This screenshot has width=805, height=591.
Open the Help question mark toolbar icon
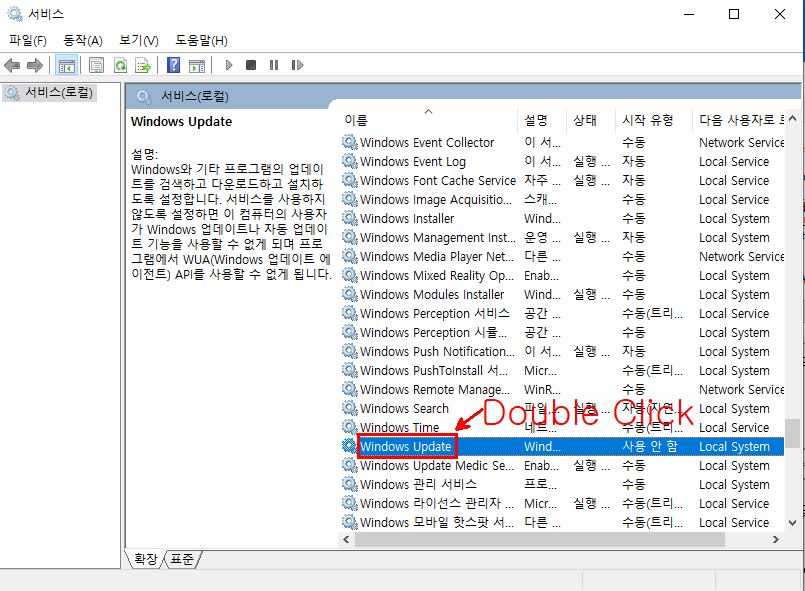174,65
